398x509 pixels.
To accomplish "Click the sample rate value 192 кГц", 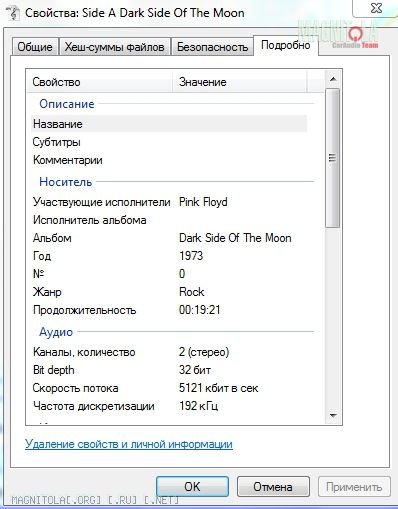I will coord(199,406).
